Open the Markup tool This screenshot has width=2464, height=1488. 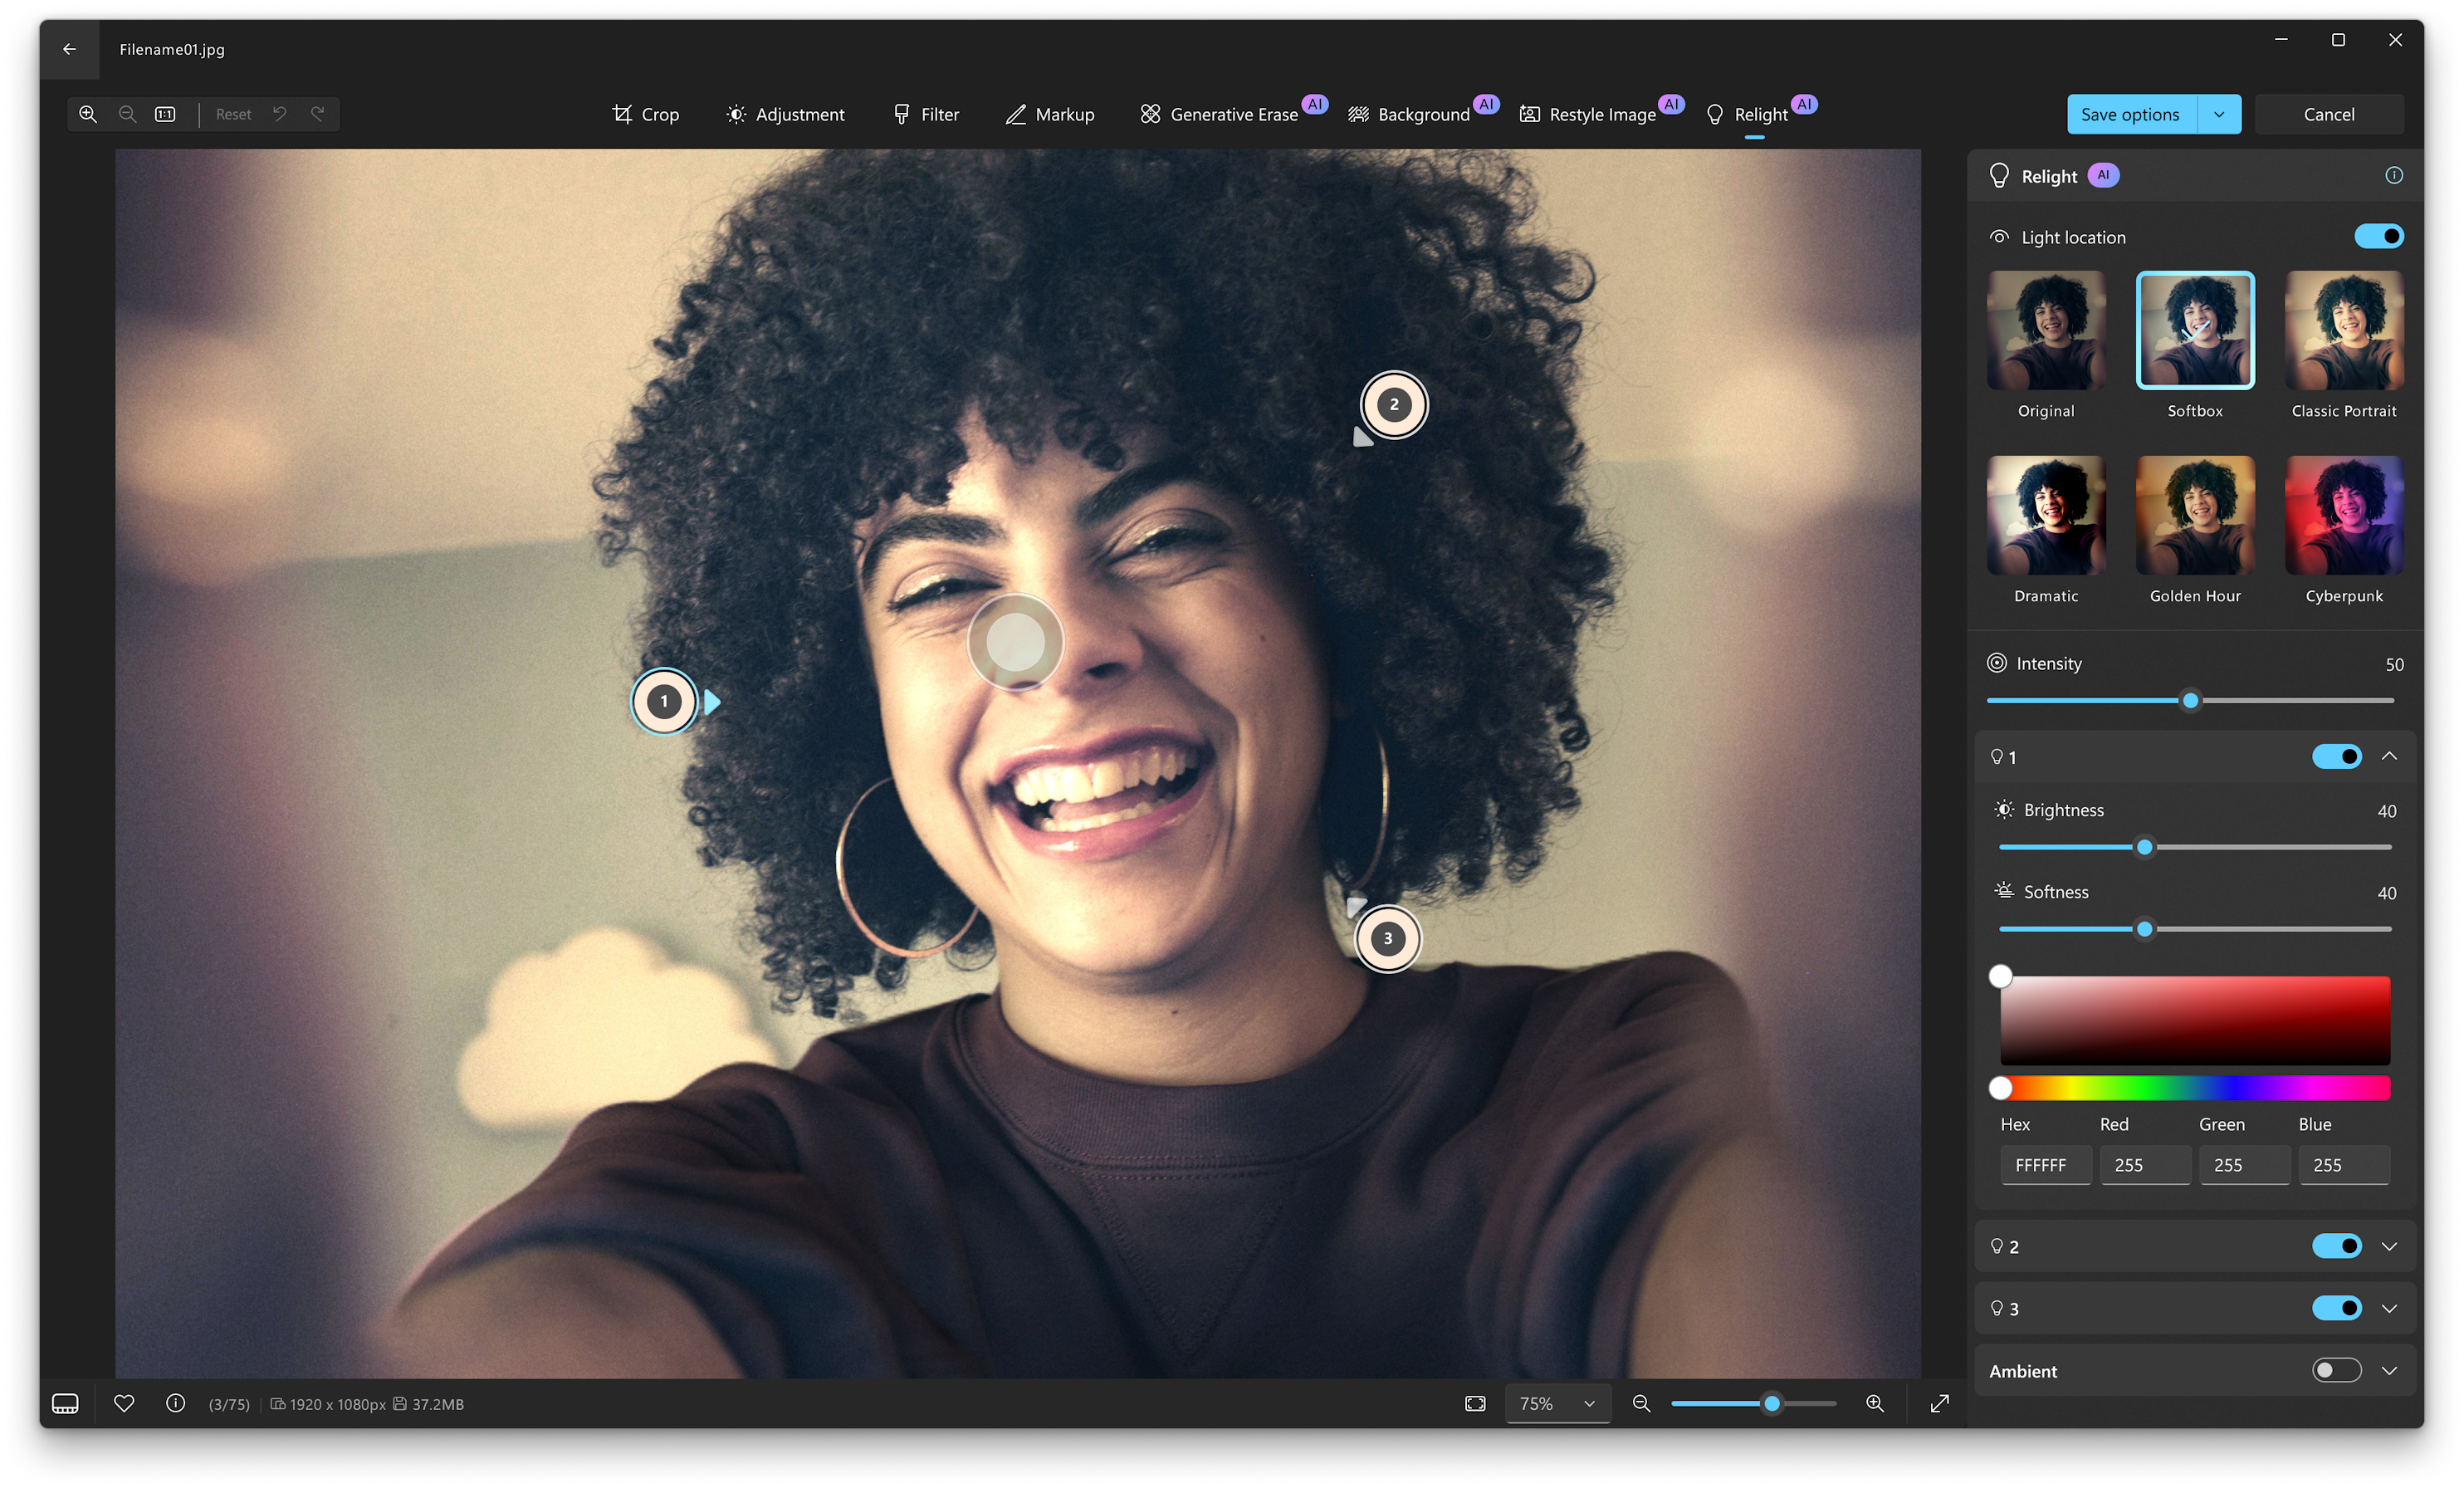[x=1049, y=114]
